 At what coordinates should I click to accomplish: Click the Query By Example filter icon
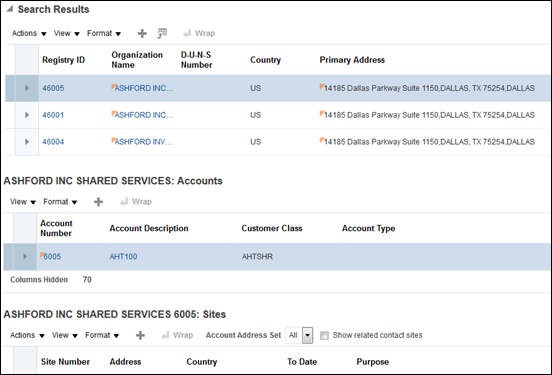click(x=162, y=33)
